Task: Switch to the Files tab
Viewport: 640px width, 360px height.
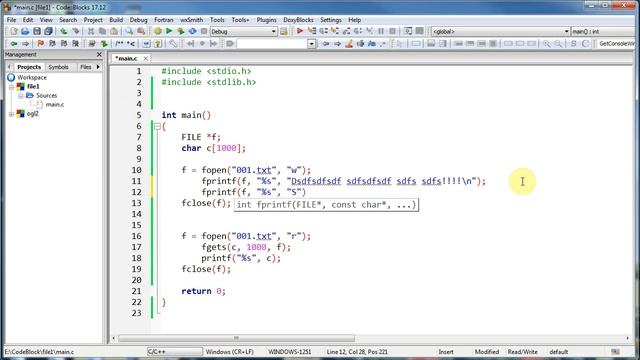Action: pos(86,67)
